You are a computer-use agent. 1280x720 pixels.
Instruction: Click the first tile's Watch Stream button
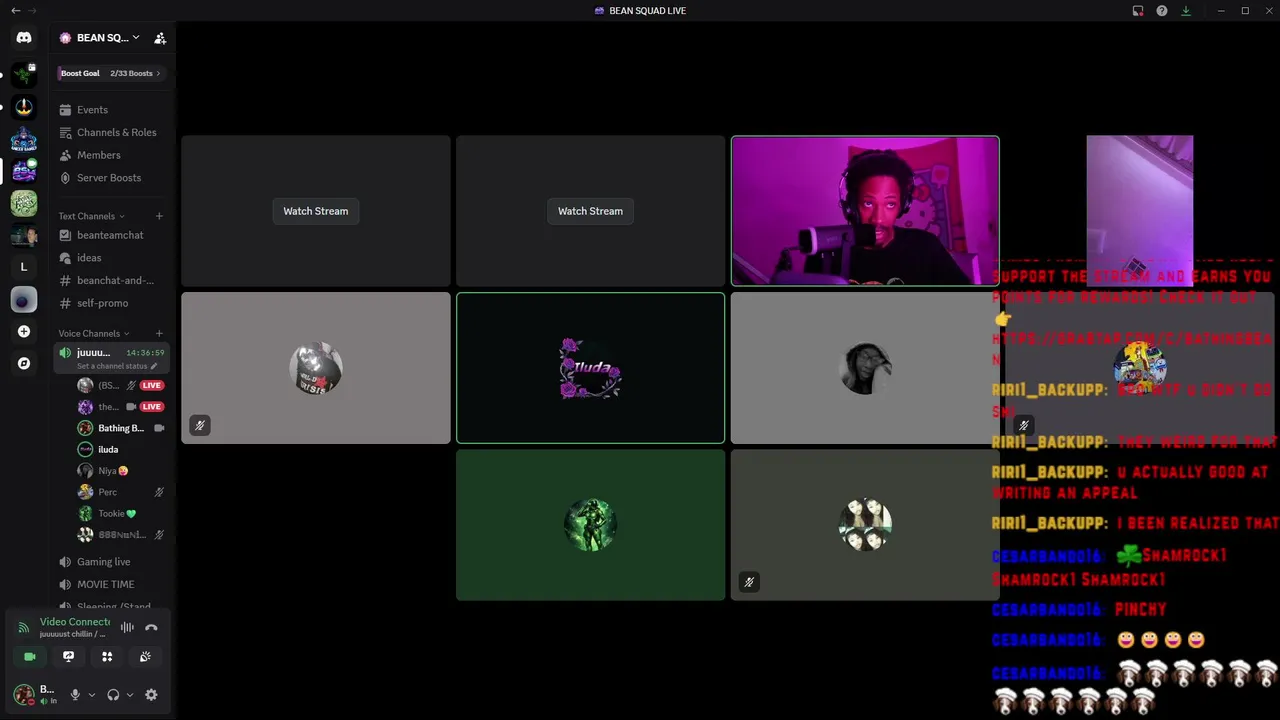tap(316, 211)
